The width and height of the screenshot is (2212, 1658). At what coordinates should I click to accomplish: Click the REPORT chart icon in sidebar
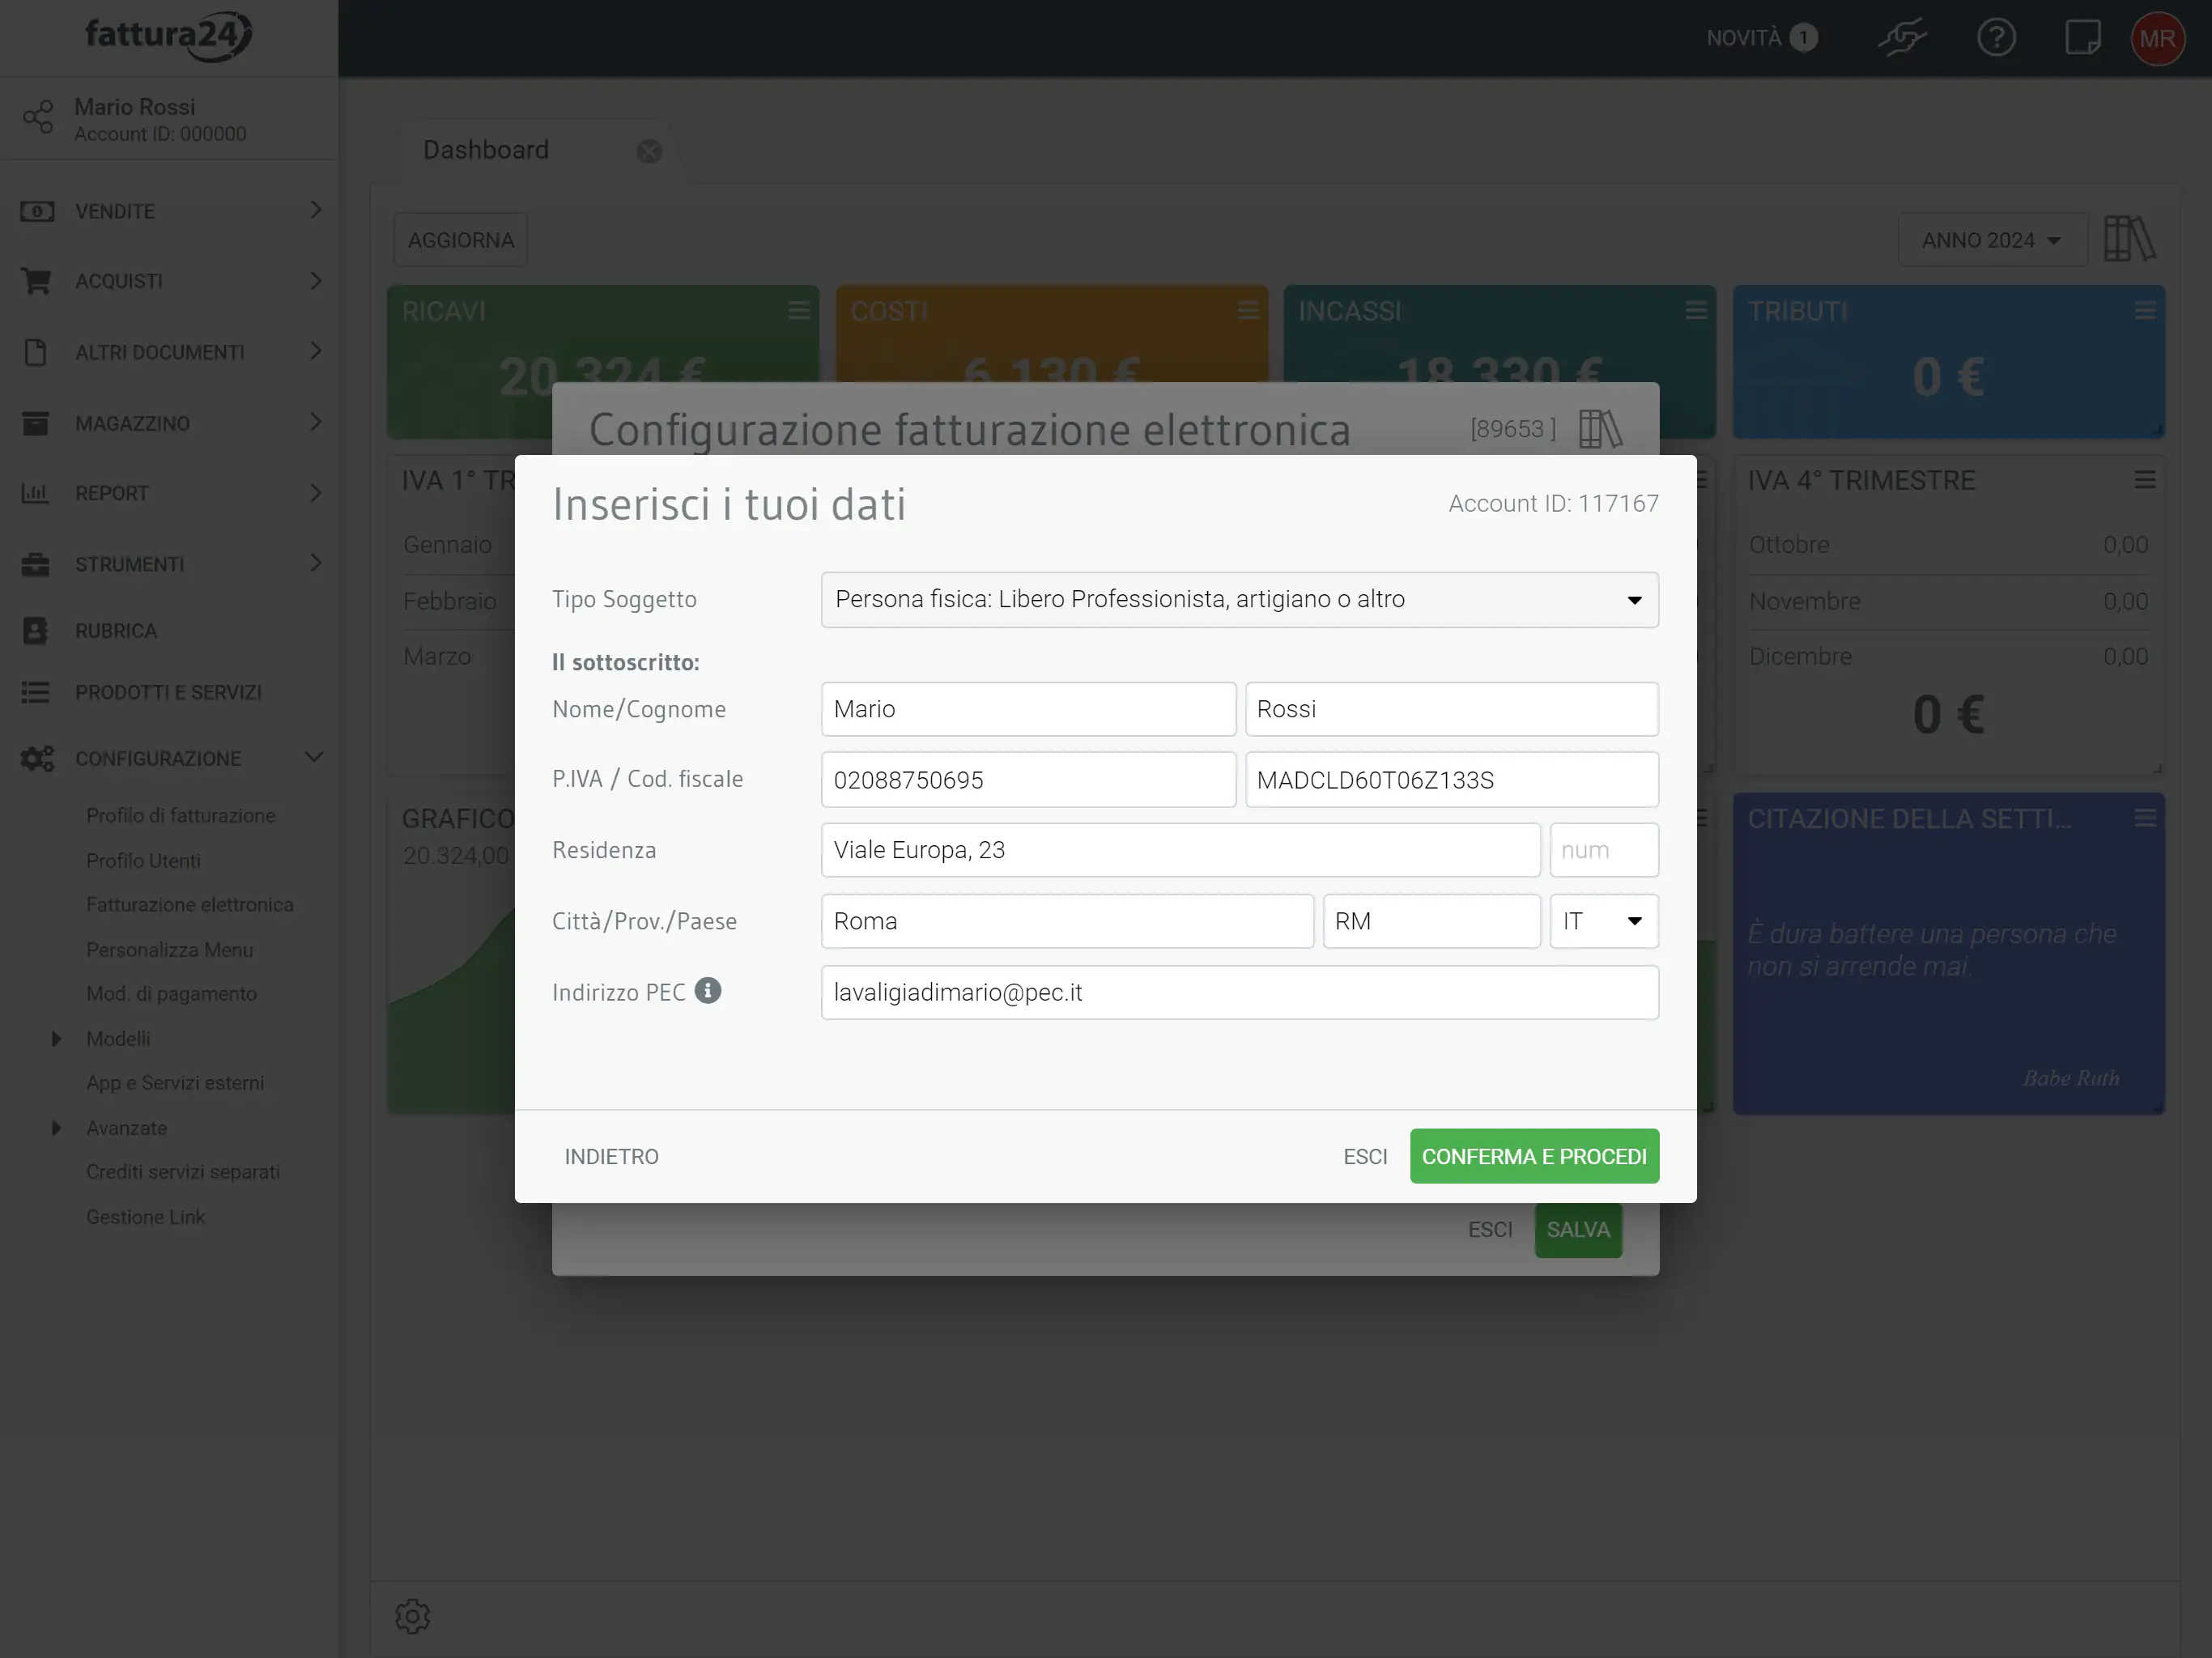click(35, 493)
